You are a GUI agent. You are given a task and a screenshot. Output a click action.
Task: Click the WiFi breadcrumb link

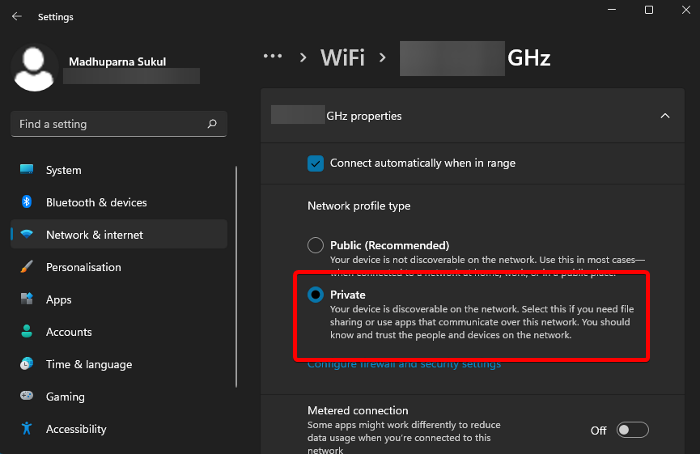(342, 57)
